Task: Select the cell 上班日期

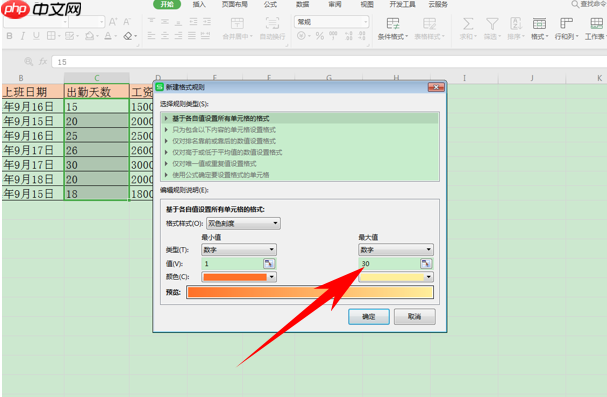Action: (33, 92)
